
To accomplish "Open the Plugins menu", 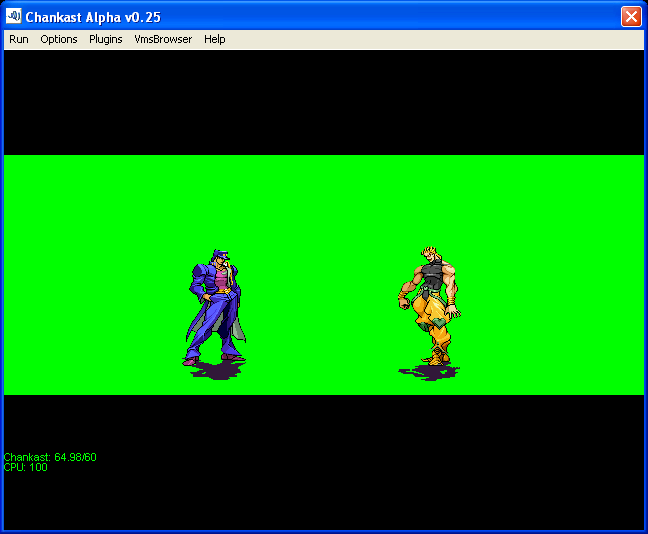I will pos(106,39).
